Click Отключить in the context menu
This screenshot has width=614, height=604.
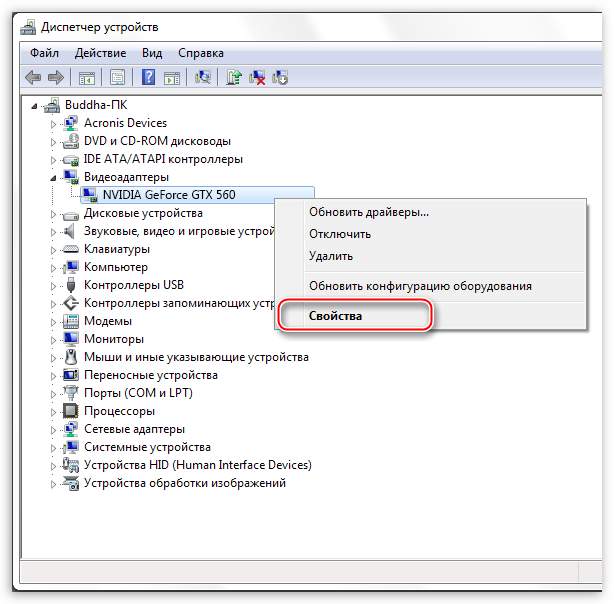click(340, 234)
